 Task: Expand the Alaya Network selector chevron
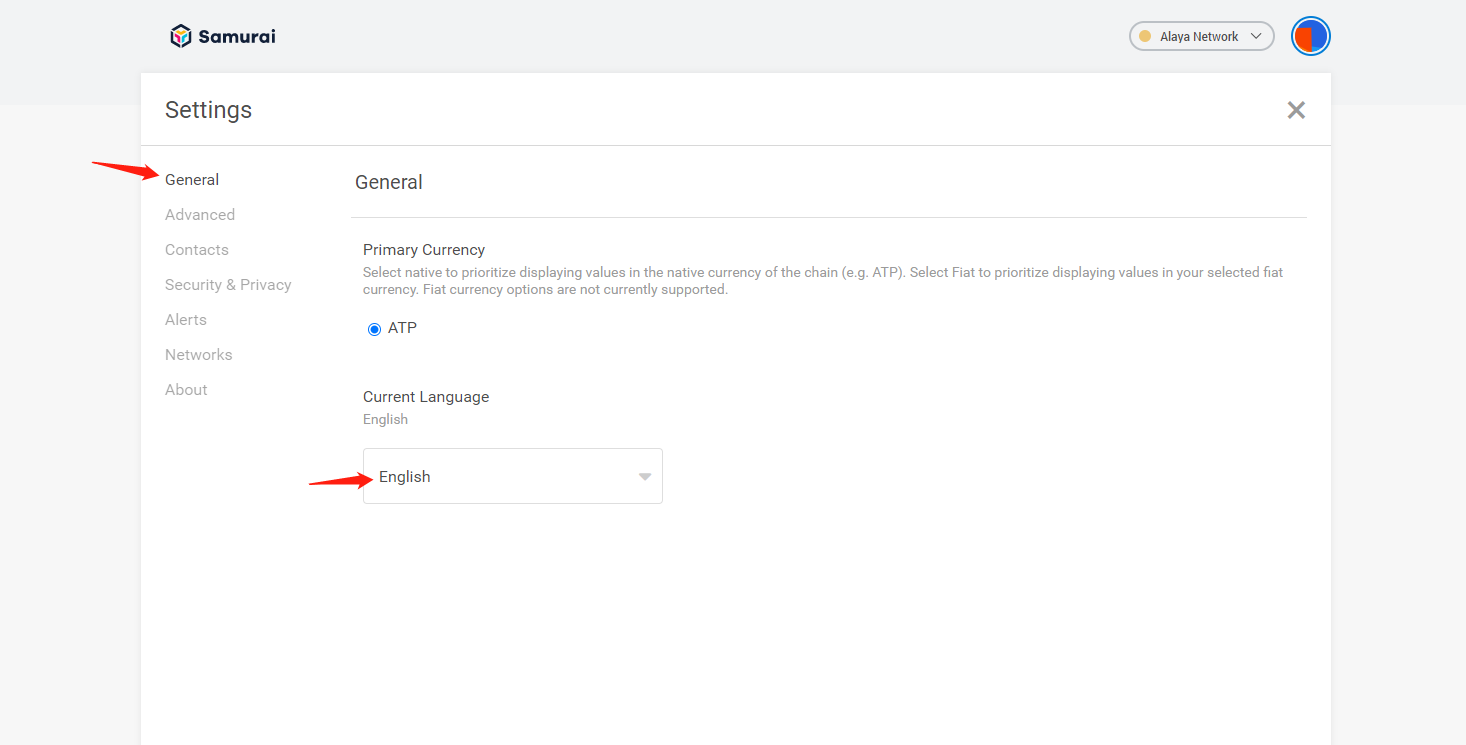(1257, 36)
